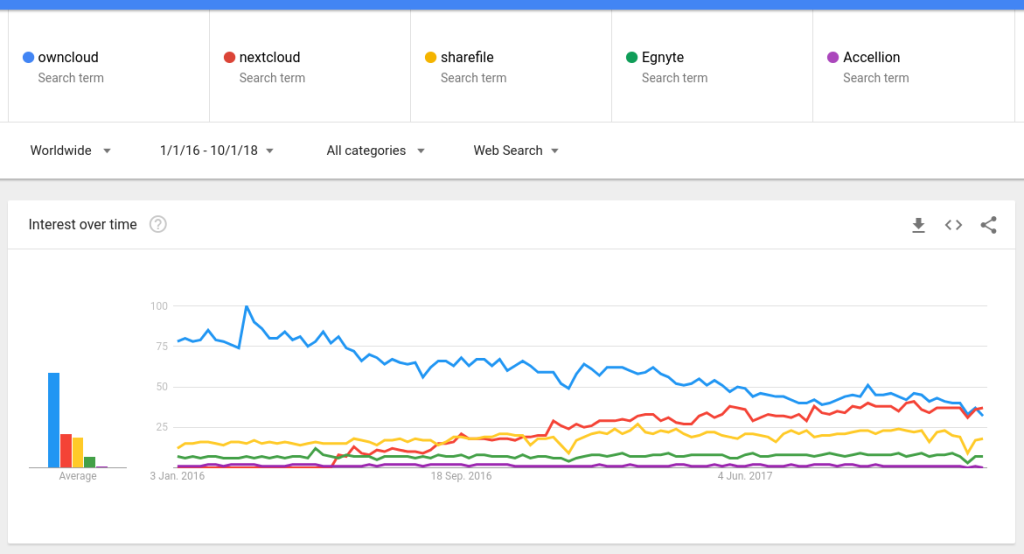Image resolution: width=1024 pixels, height=554 pixels.
Task: Open the Interest over time help icon
Action: coord(158,225)
